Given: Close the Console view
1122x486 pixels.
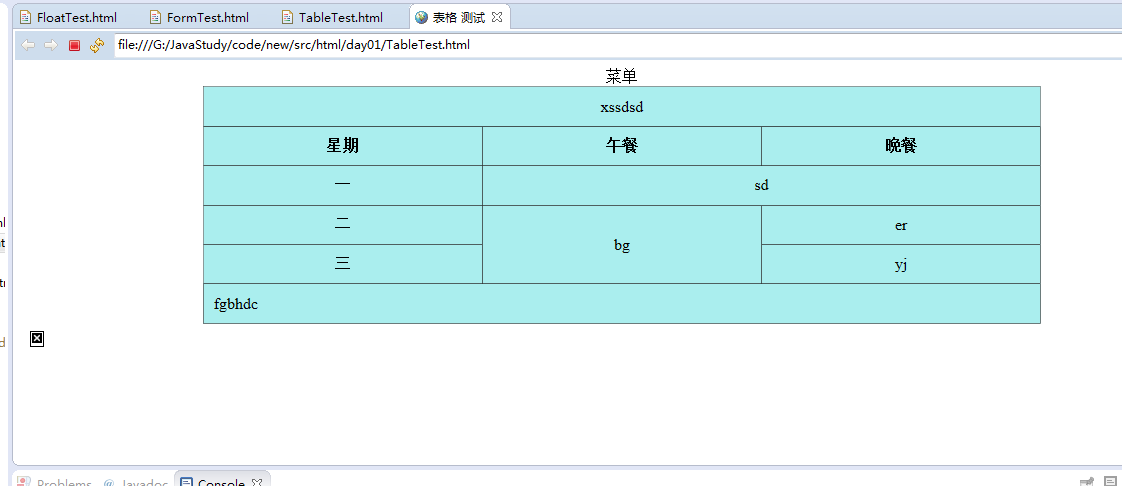Looking at the screenshot, I should tap(257, 483).
